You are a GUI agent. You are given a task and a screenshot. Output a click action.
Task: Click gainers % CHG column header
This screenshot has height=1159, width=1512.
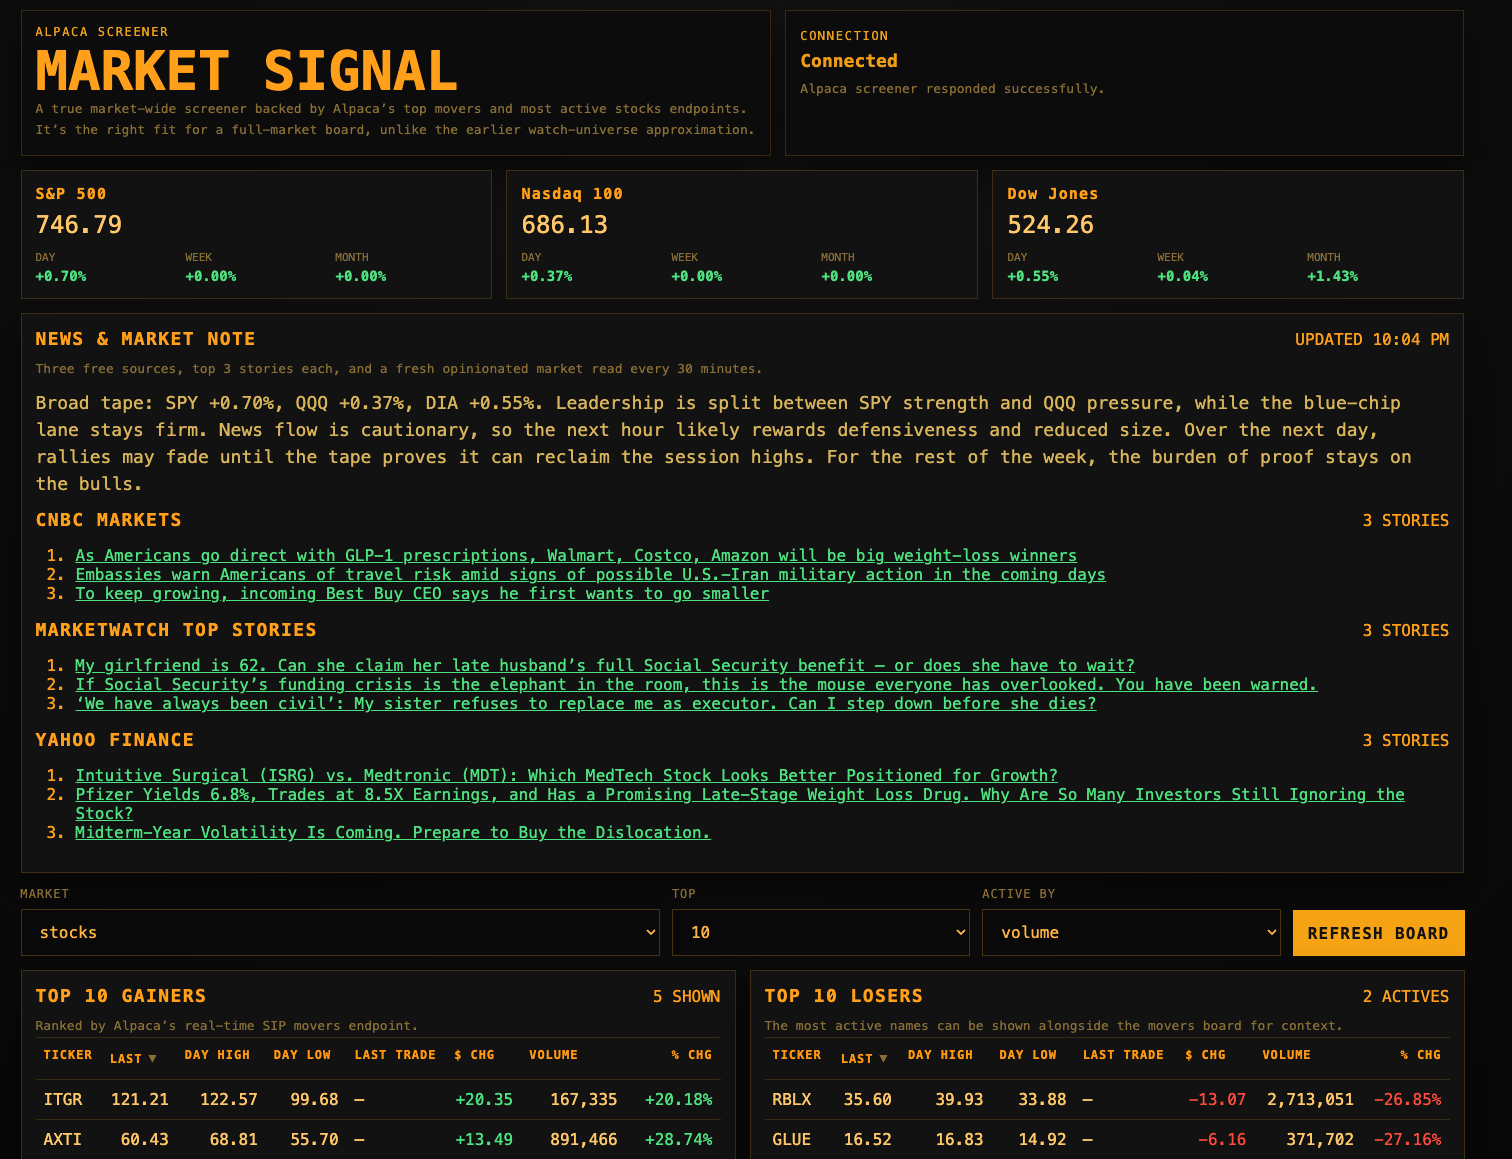(x=692, y=1055)
